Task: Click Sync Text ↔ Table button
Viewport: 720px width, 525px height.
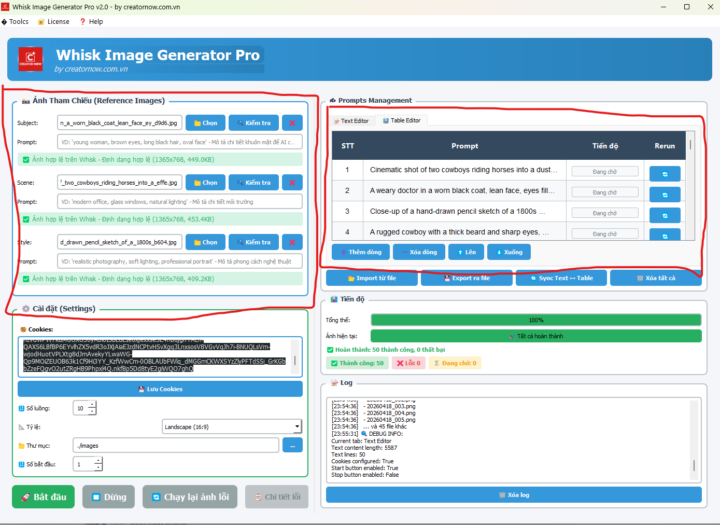Action: tap(561, 278)
